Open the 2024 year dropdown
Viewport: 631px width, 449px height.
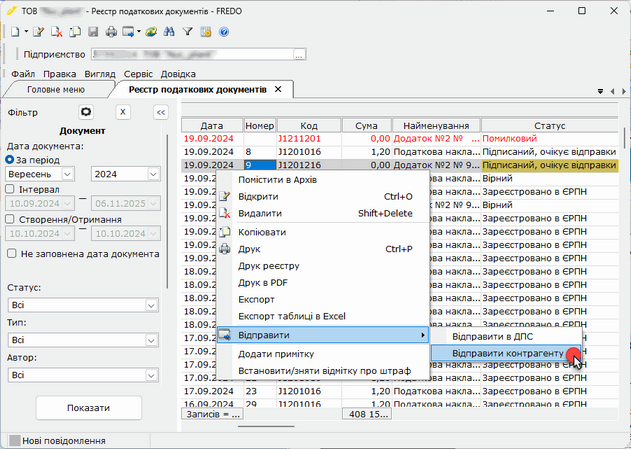tap(153, 174)
